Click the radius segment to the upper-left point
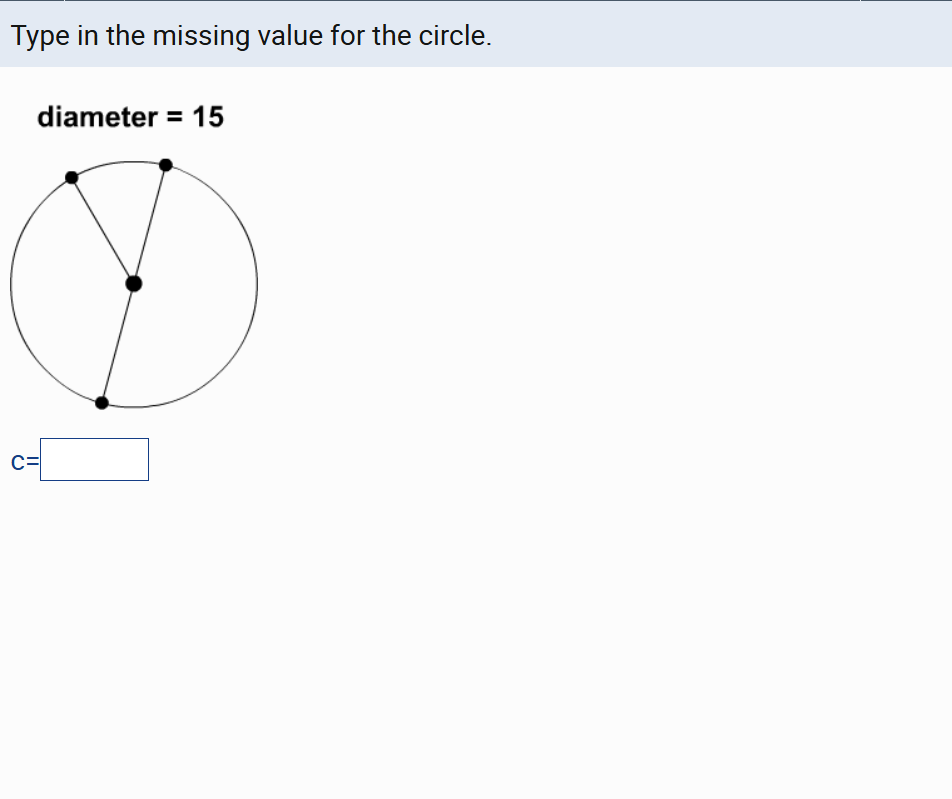 point(102,230)
